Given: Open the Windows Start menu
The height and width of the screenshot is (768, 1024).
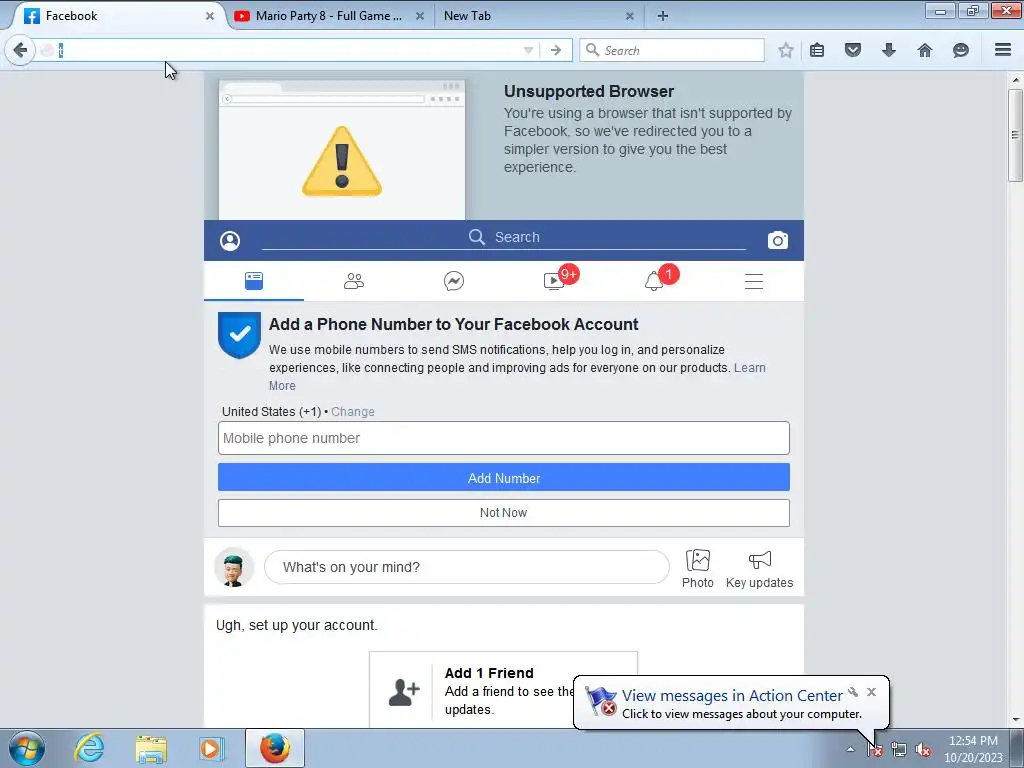Looking at the screenshot, I should [27, 748].
